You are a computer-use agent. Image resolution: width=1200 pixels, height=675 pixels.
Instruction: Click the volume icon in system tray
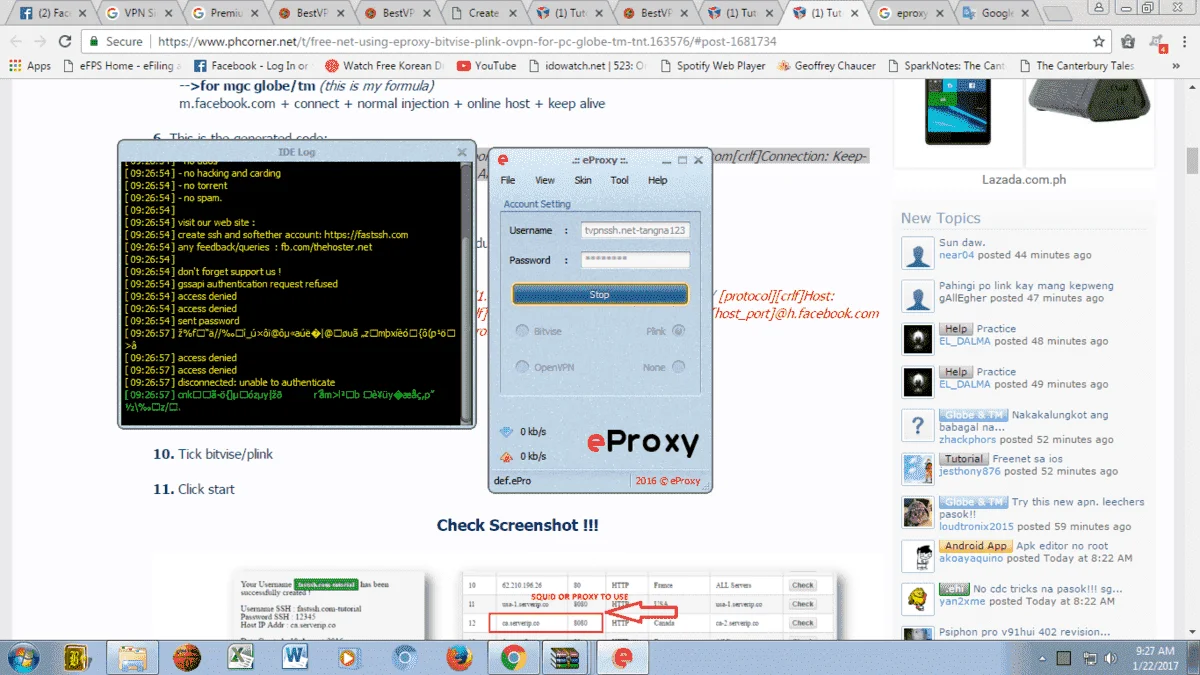(x=1112, y=658)
